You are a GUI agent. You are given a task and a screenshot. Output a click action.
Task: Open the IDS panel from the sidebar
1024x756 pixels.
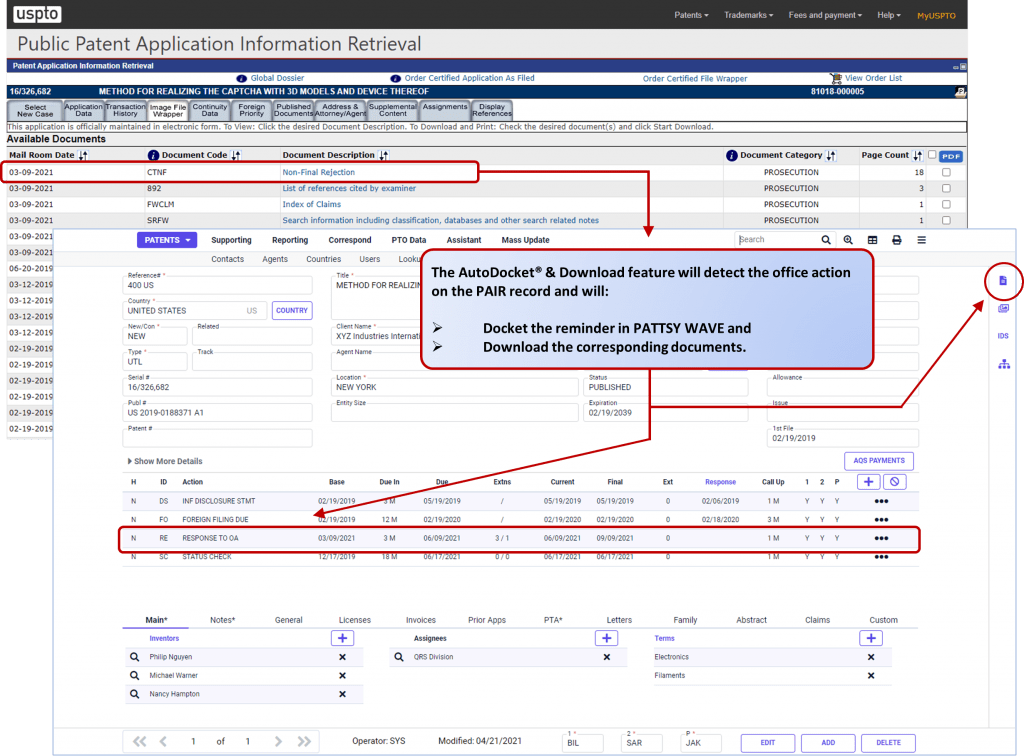click(1002, 336)
